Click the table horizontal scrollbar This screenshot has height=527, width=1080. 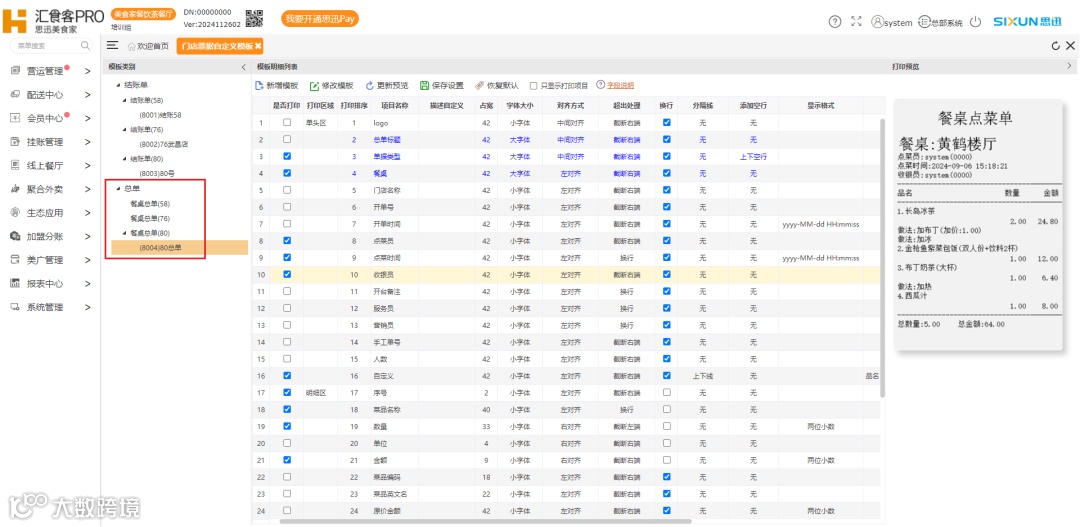(486, 521)
